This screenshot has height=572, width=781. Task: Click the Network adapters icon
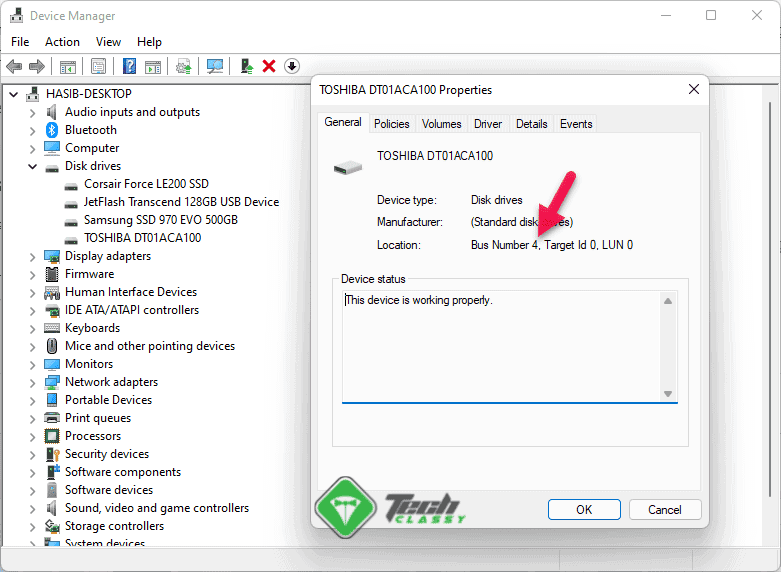click(52, 382)
